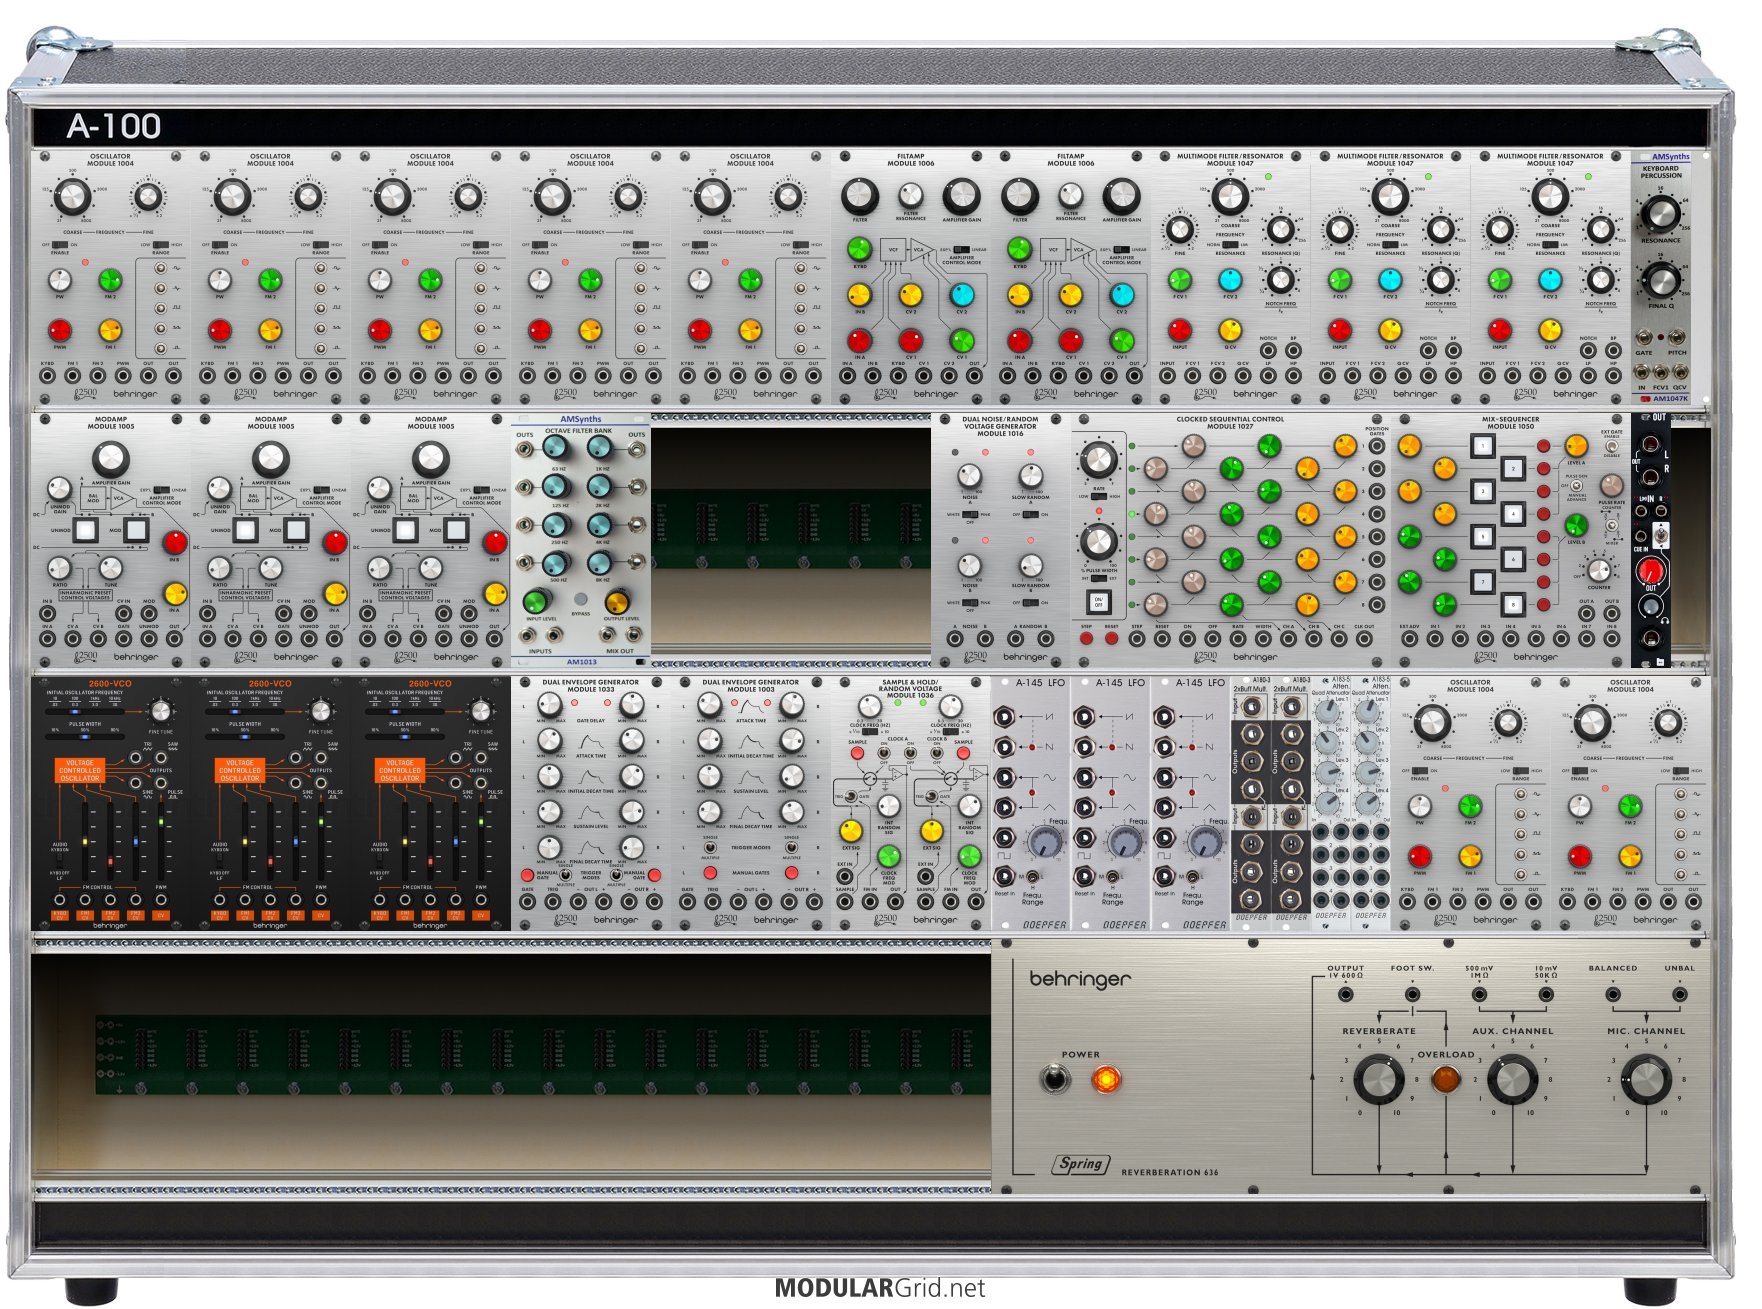Push the ON/OFF button on Module 1027
Image resolution: width=1762 pixels, height=1309 pixels.
1098,603
